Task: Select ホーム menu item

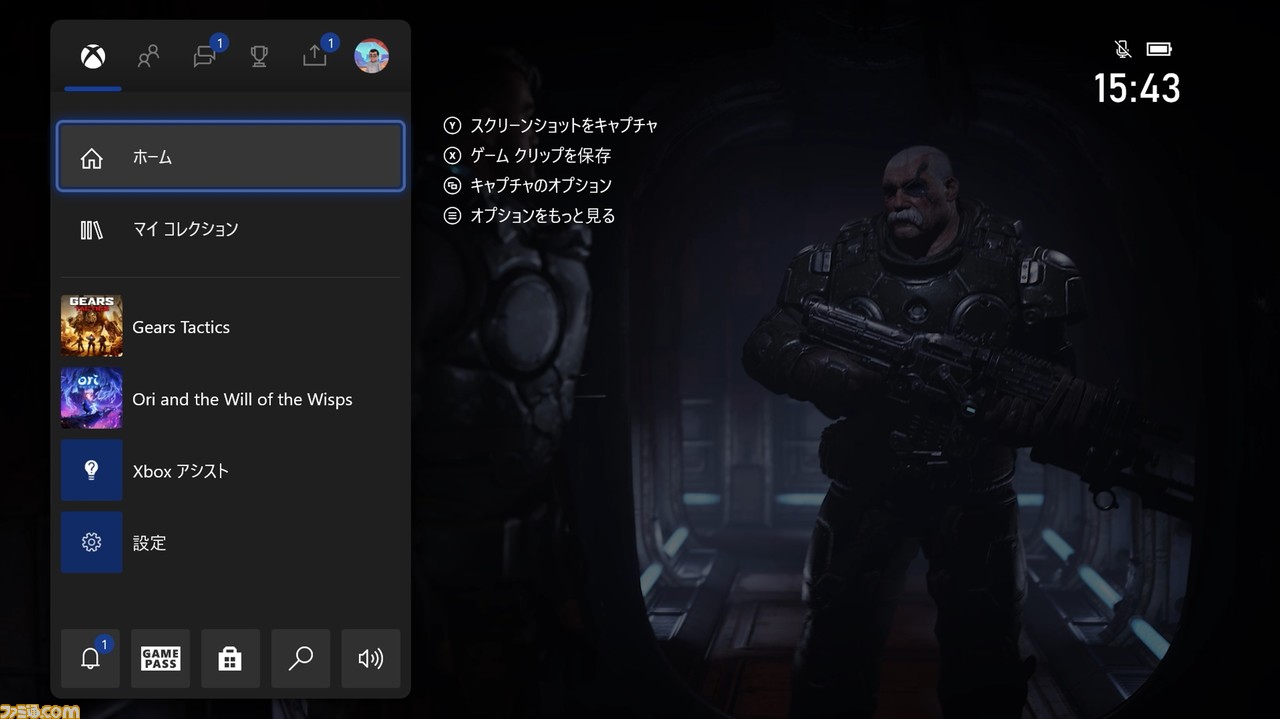Action: point(231,157)
